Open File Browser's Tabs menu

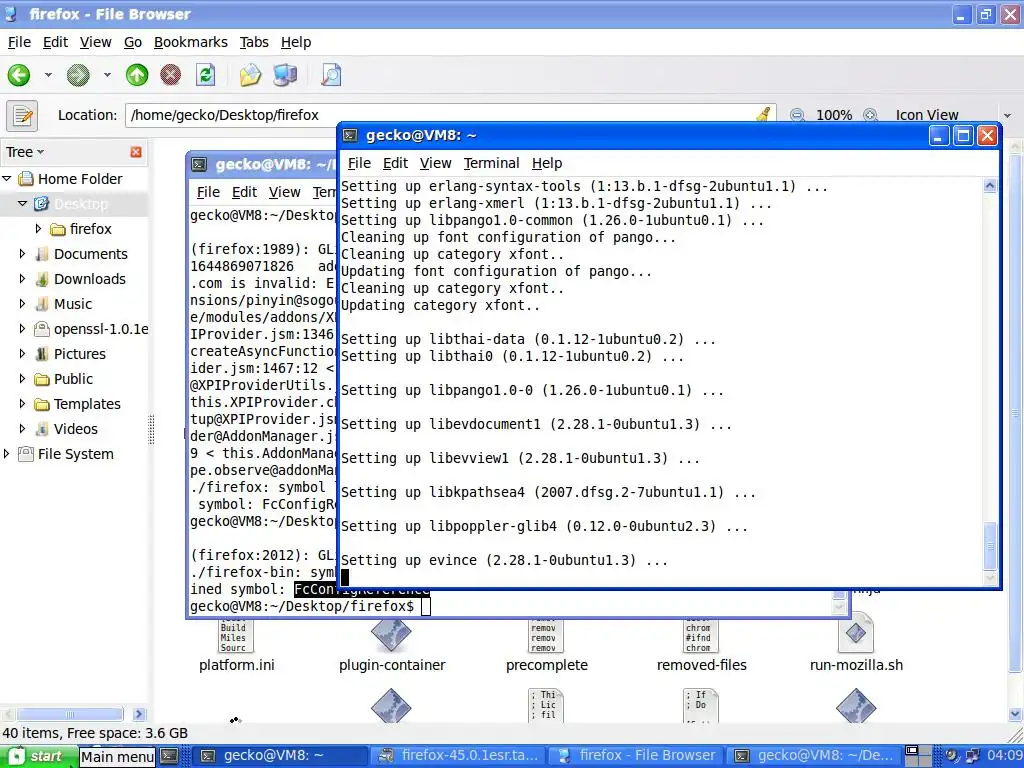pyautogui.click(x=254, y=42)
